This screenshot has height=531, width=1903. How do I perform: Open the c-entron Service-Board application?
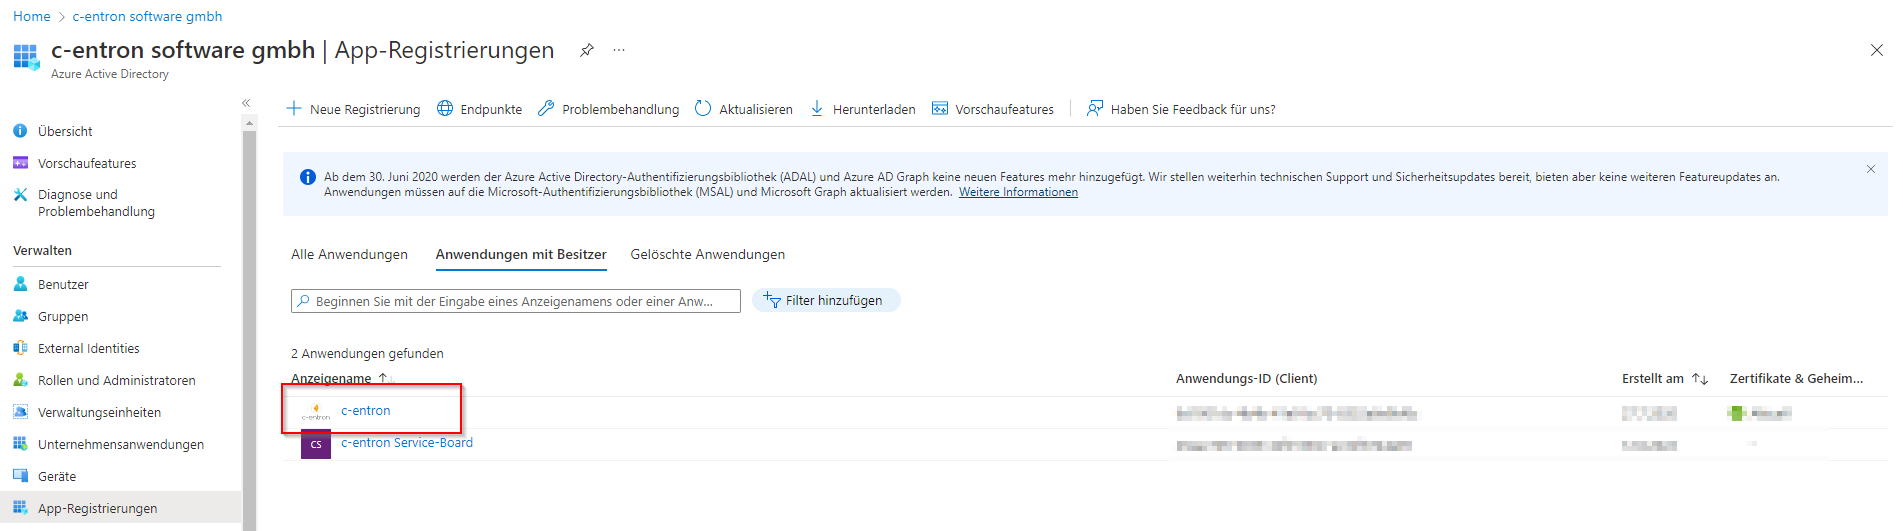point(406,442)
